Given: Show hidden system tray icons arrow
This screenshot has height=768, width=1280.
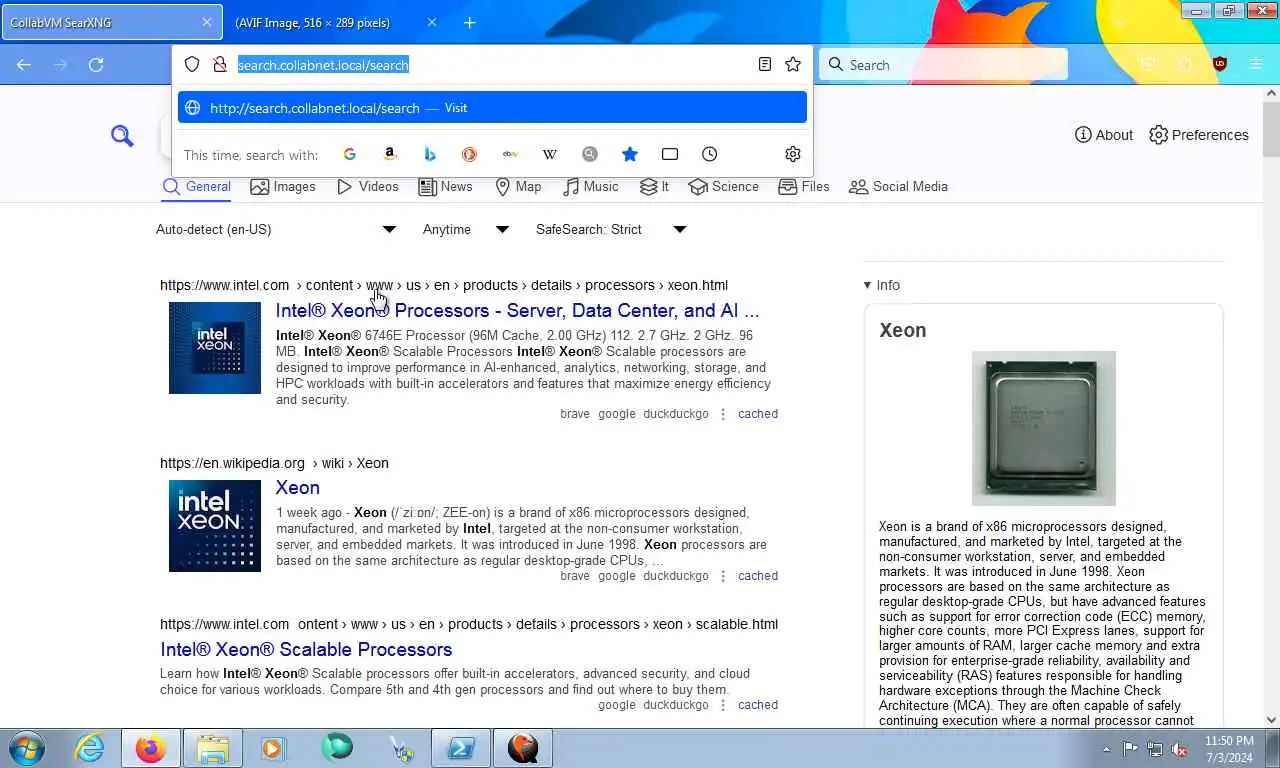Looking at the screenshot, I should [x=1106, y=749].
